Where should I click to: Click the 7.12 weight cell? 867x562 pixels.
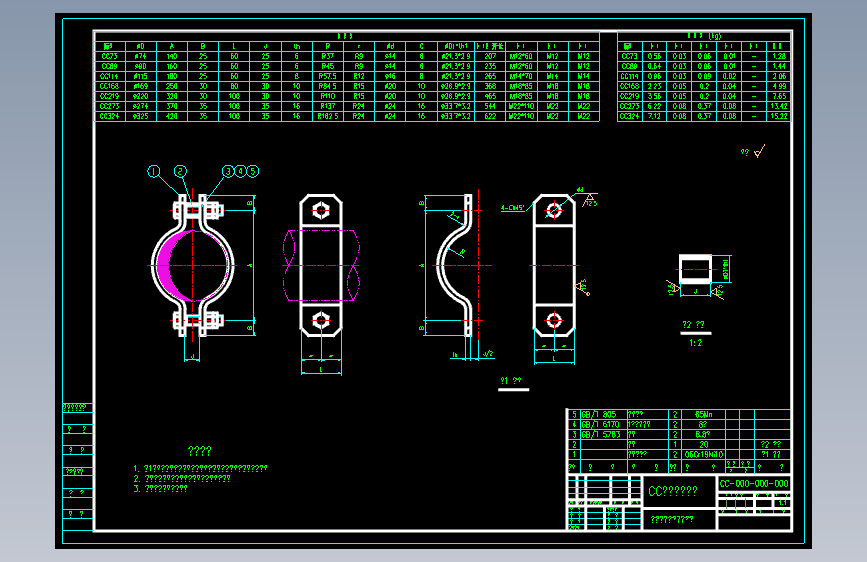[654, 116]
